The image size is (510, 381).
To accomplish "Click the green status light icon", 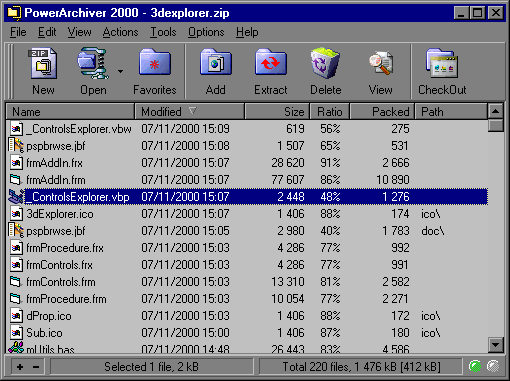I will tap(475, 366).
